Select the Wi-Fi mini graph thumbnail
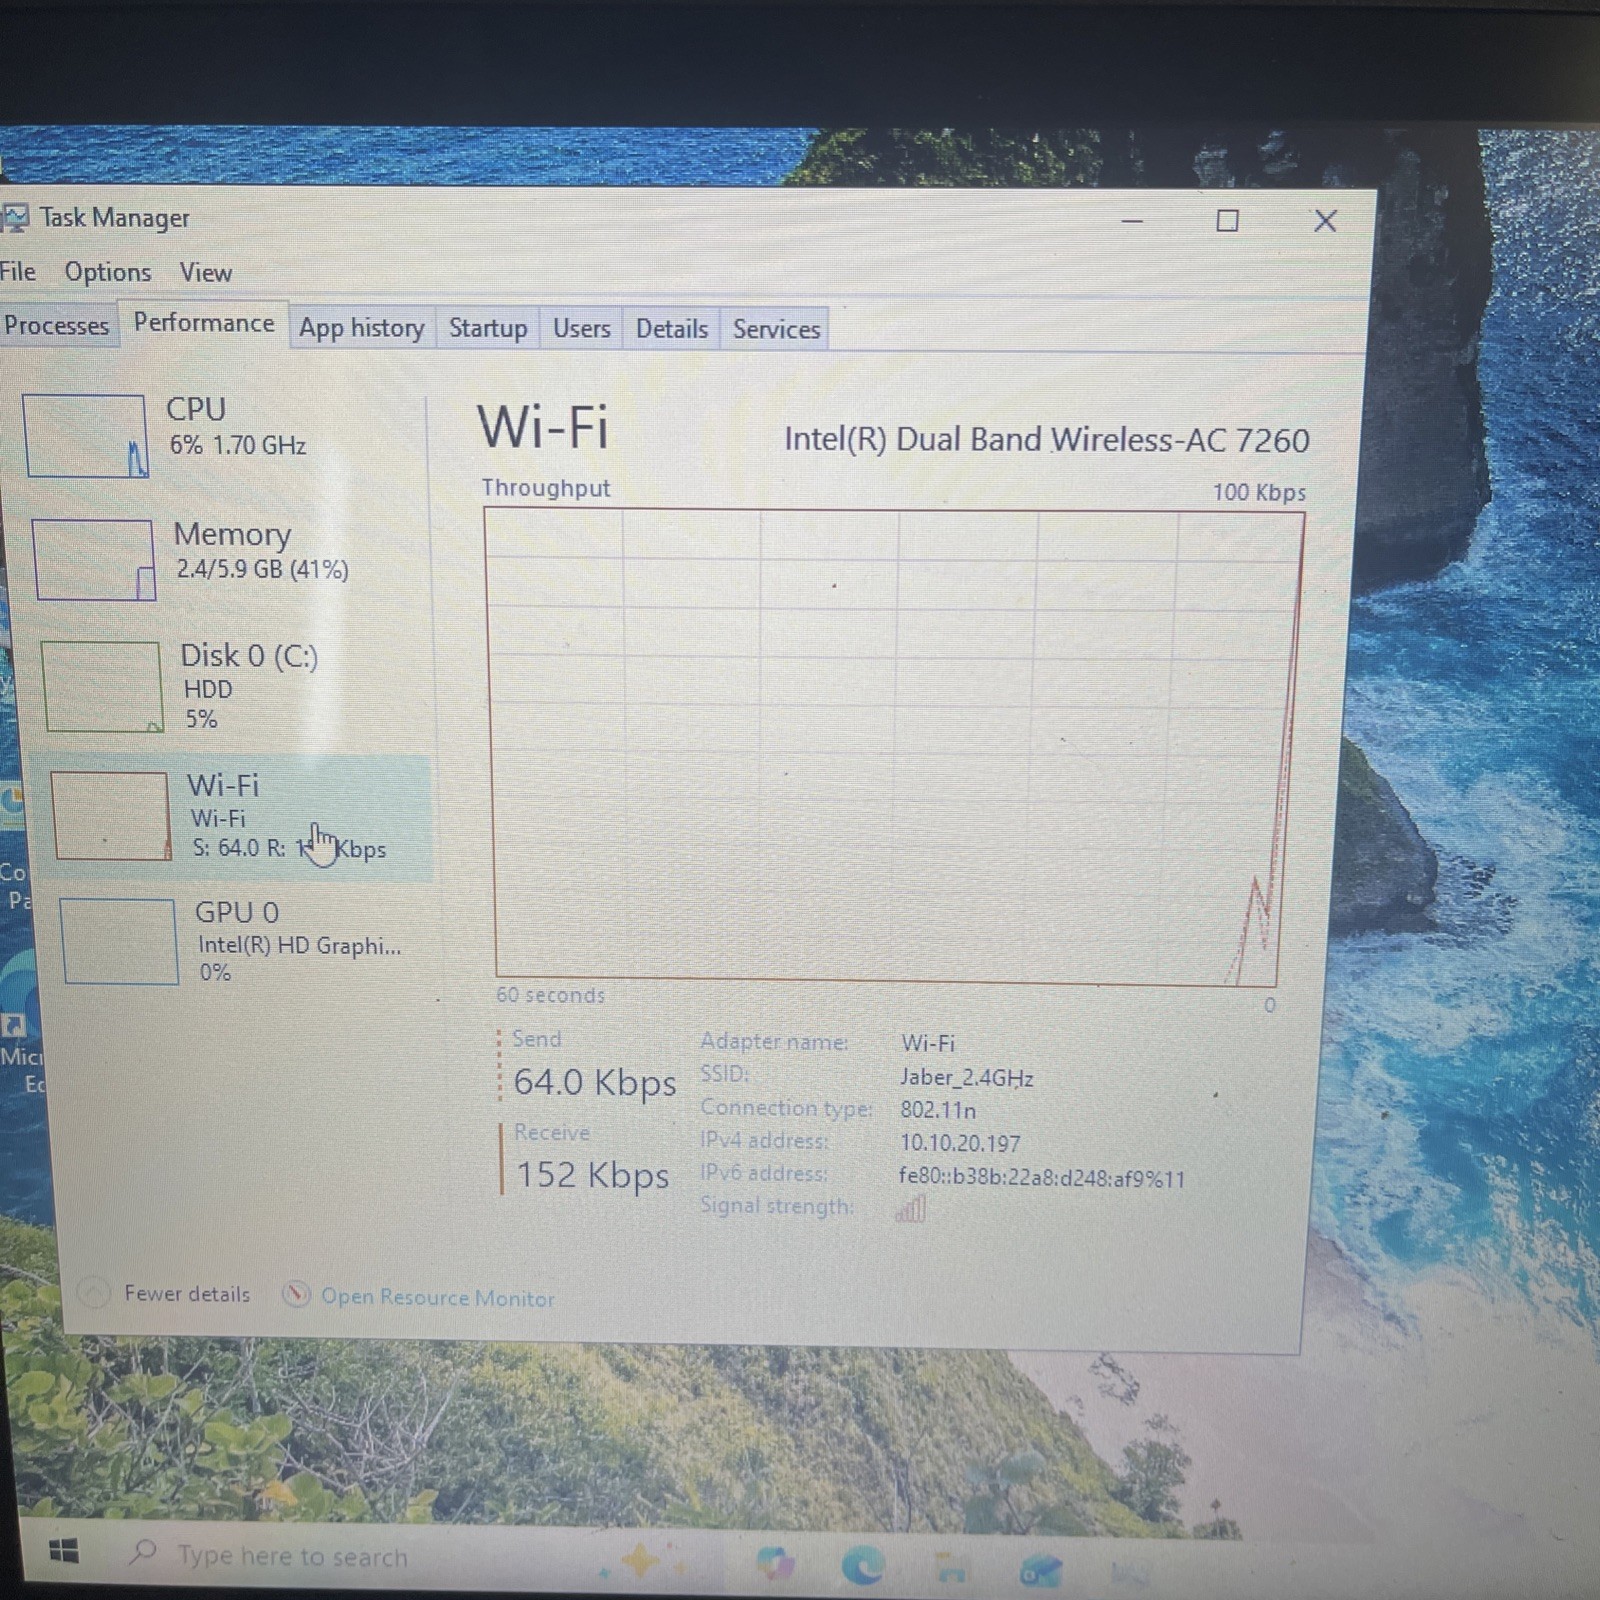1600x1600 pixels. (x=111, y=816)
